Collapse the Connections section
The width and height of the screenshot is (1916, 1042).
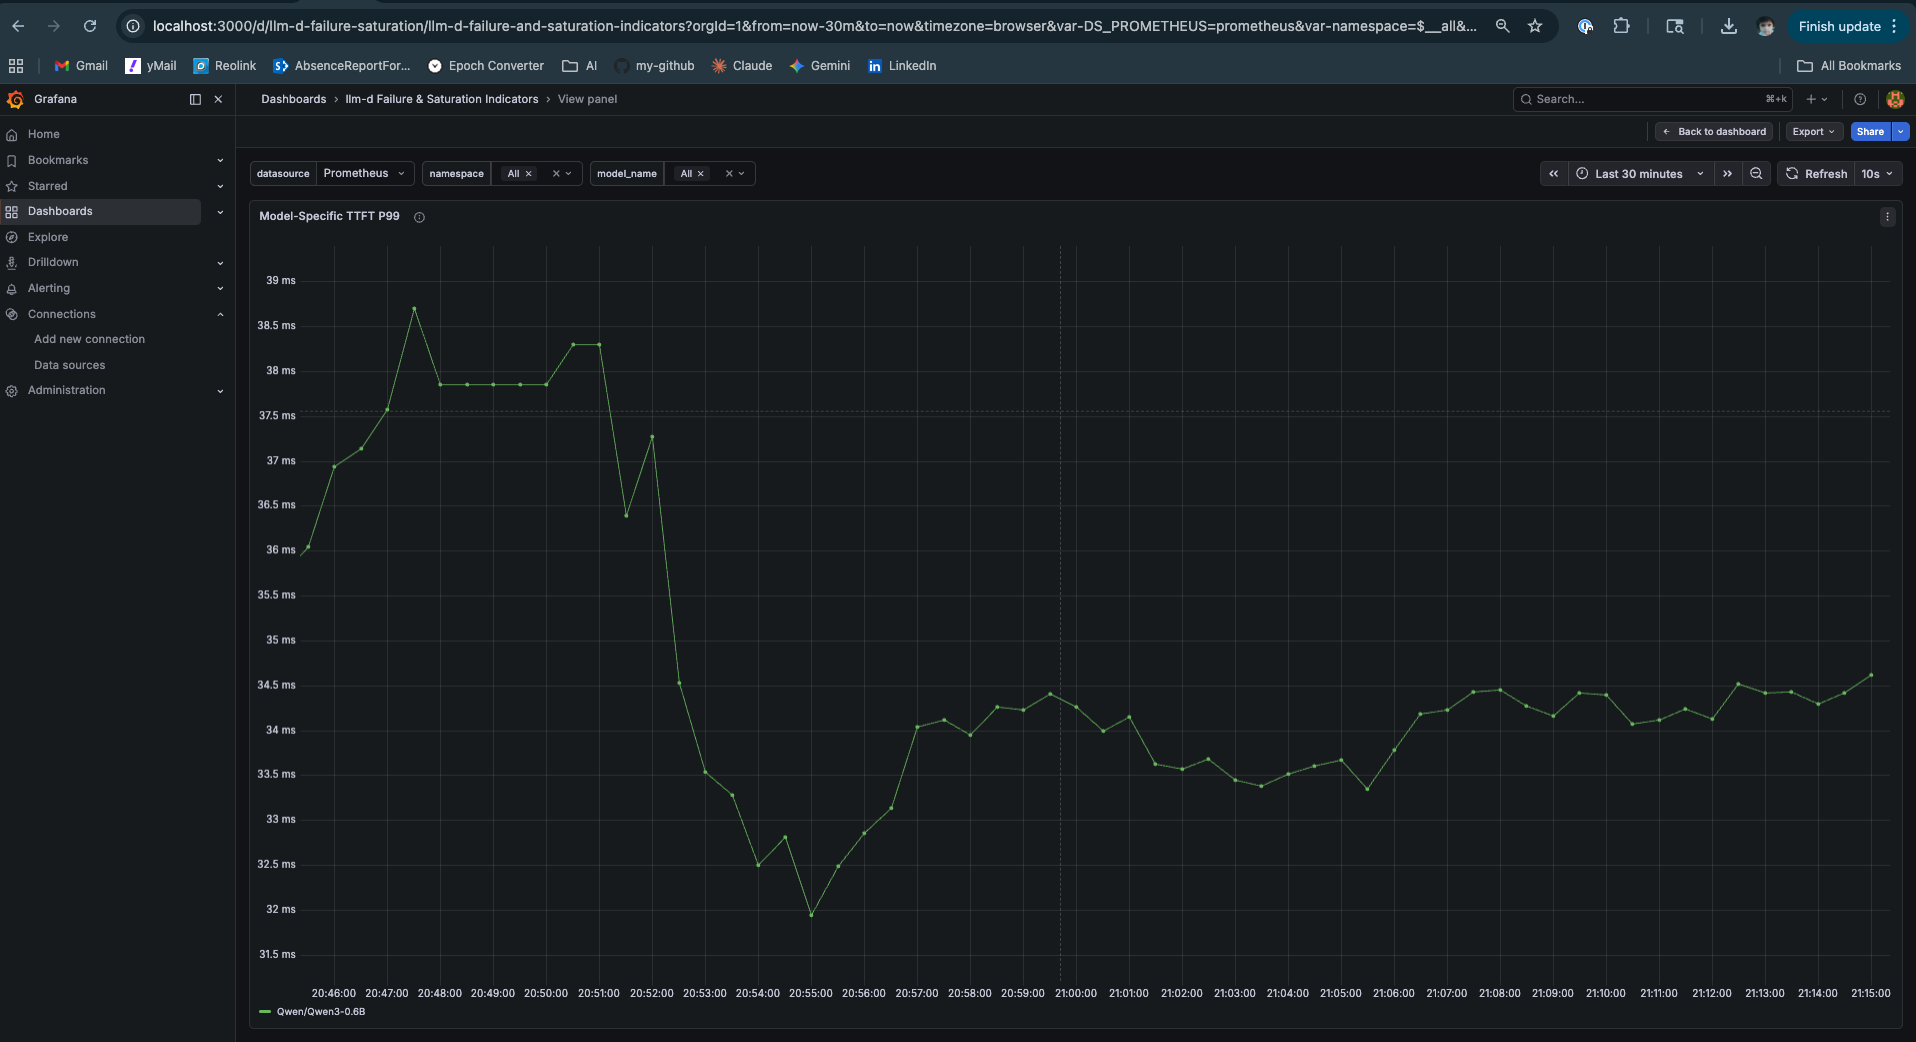coord(220,313)
